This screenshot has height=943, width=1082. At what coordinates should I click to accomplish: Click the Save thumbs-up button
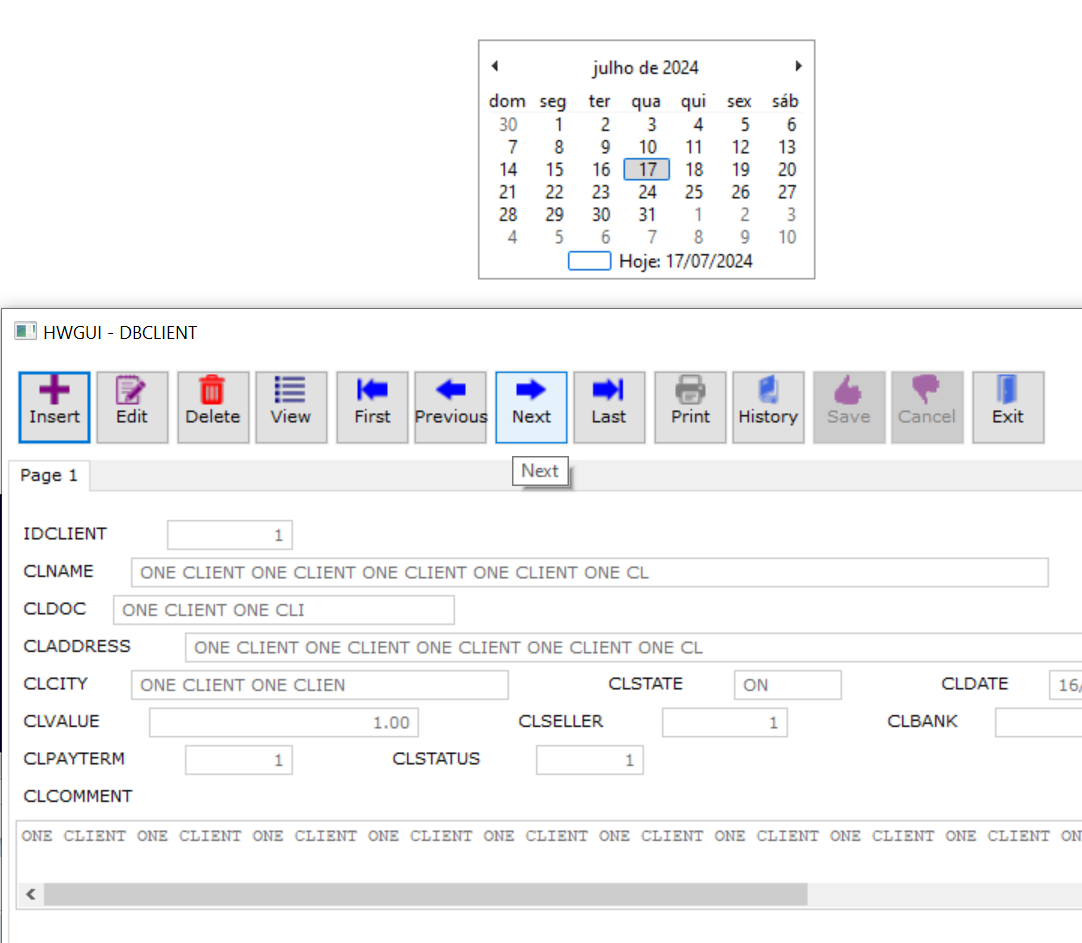(x=849, y=407)
